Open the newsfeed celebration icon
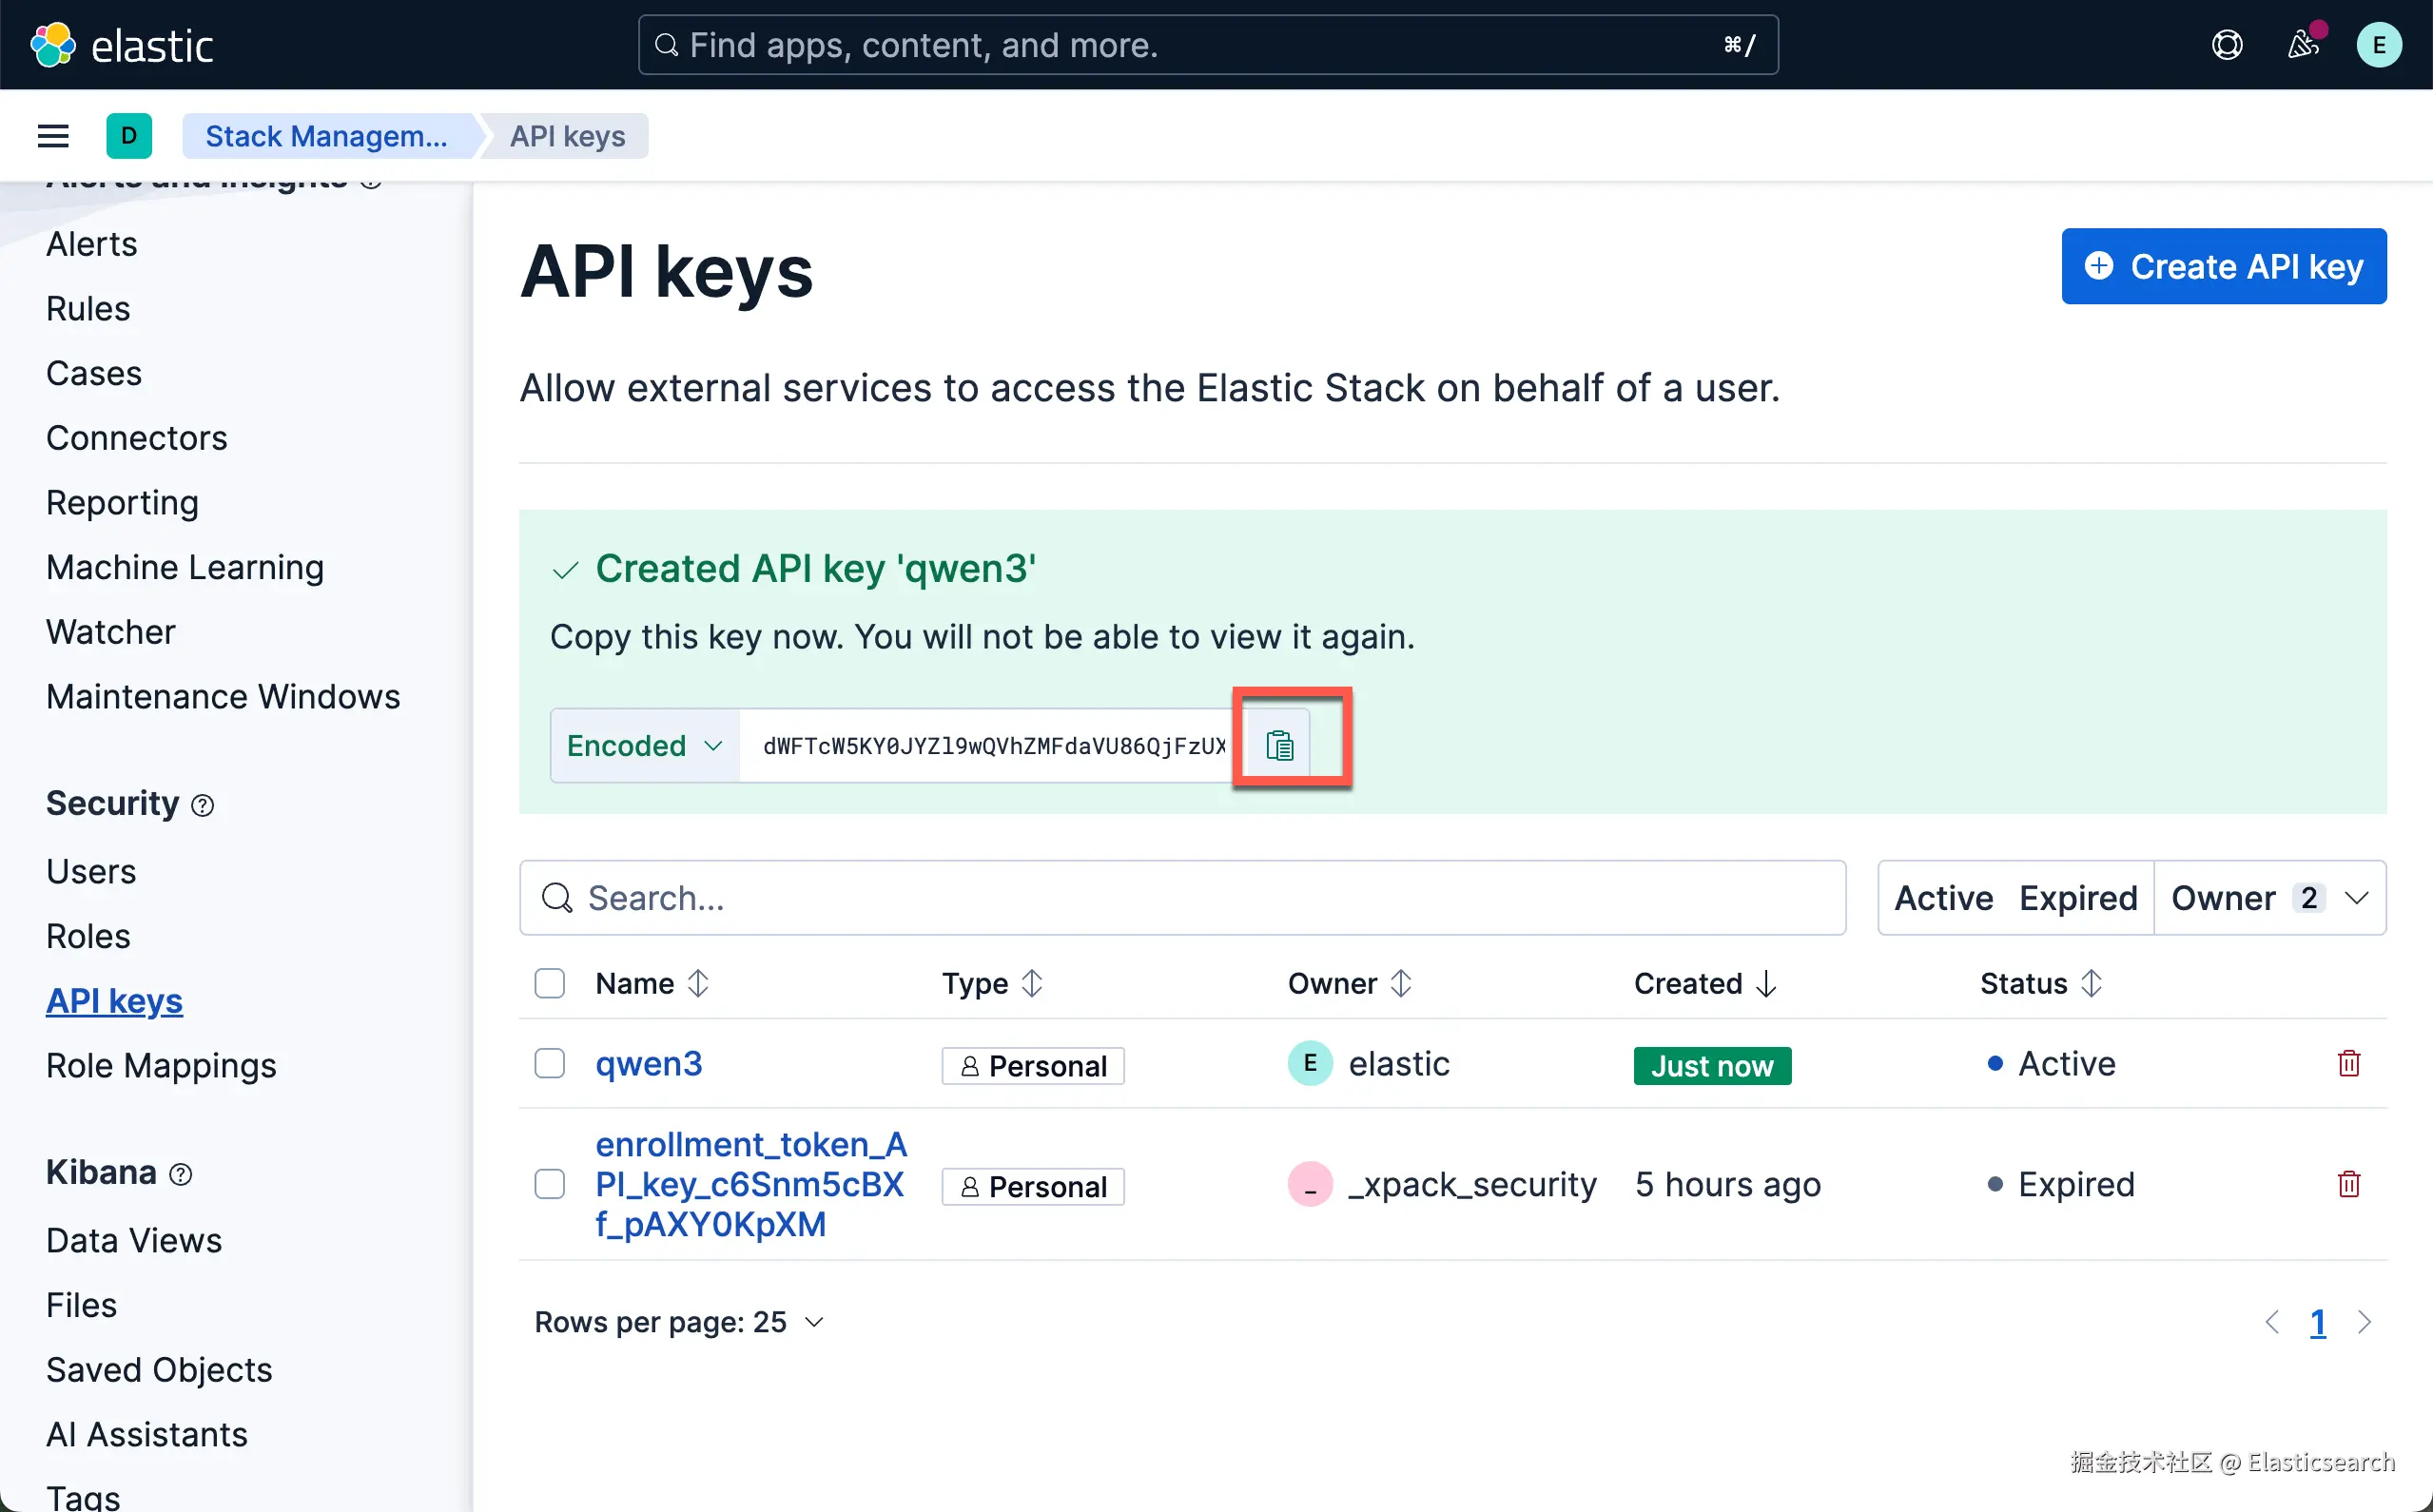This screenshot has height=1512, width=2433. (x=2302, y=45)
